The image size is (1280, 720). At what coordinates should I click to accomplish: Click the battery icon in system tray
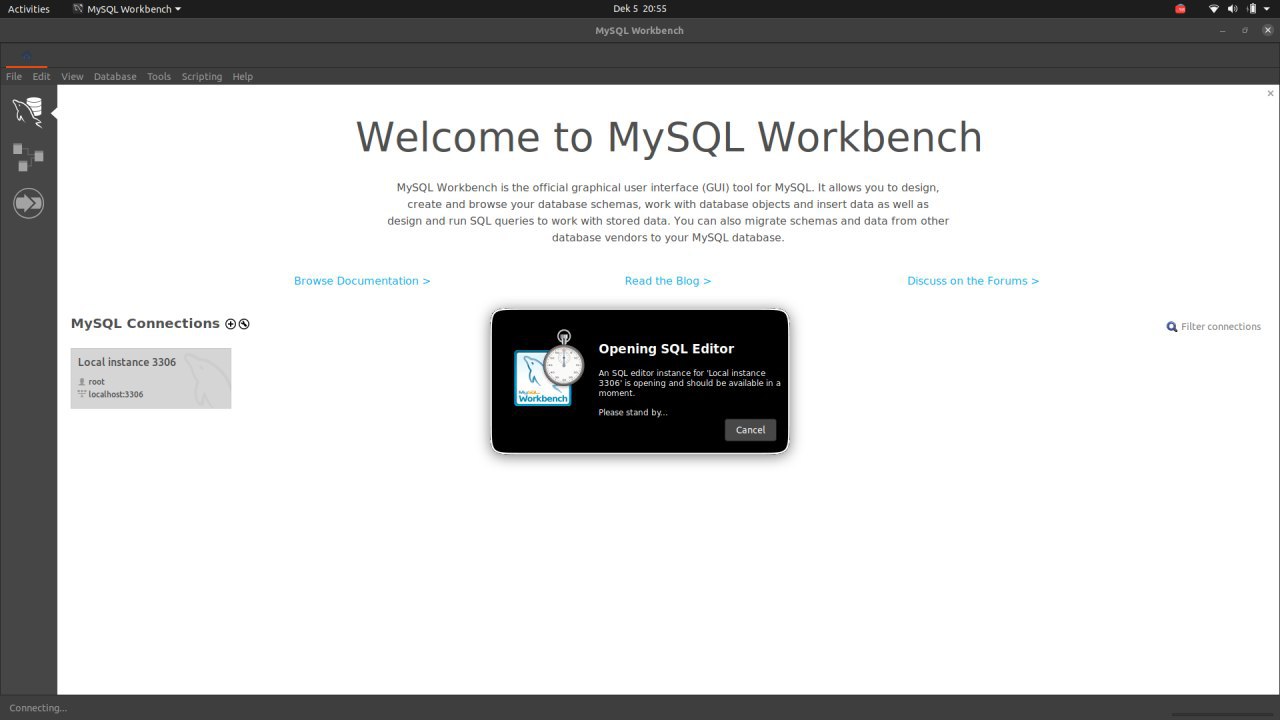tap(1250, 9)
